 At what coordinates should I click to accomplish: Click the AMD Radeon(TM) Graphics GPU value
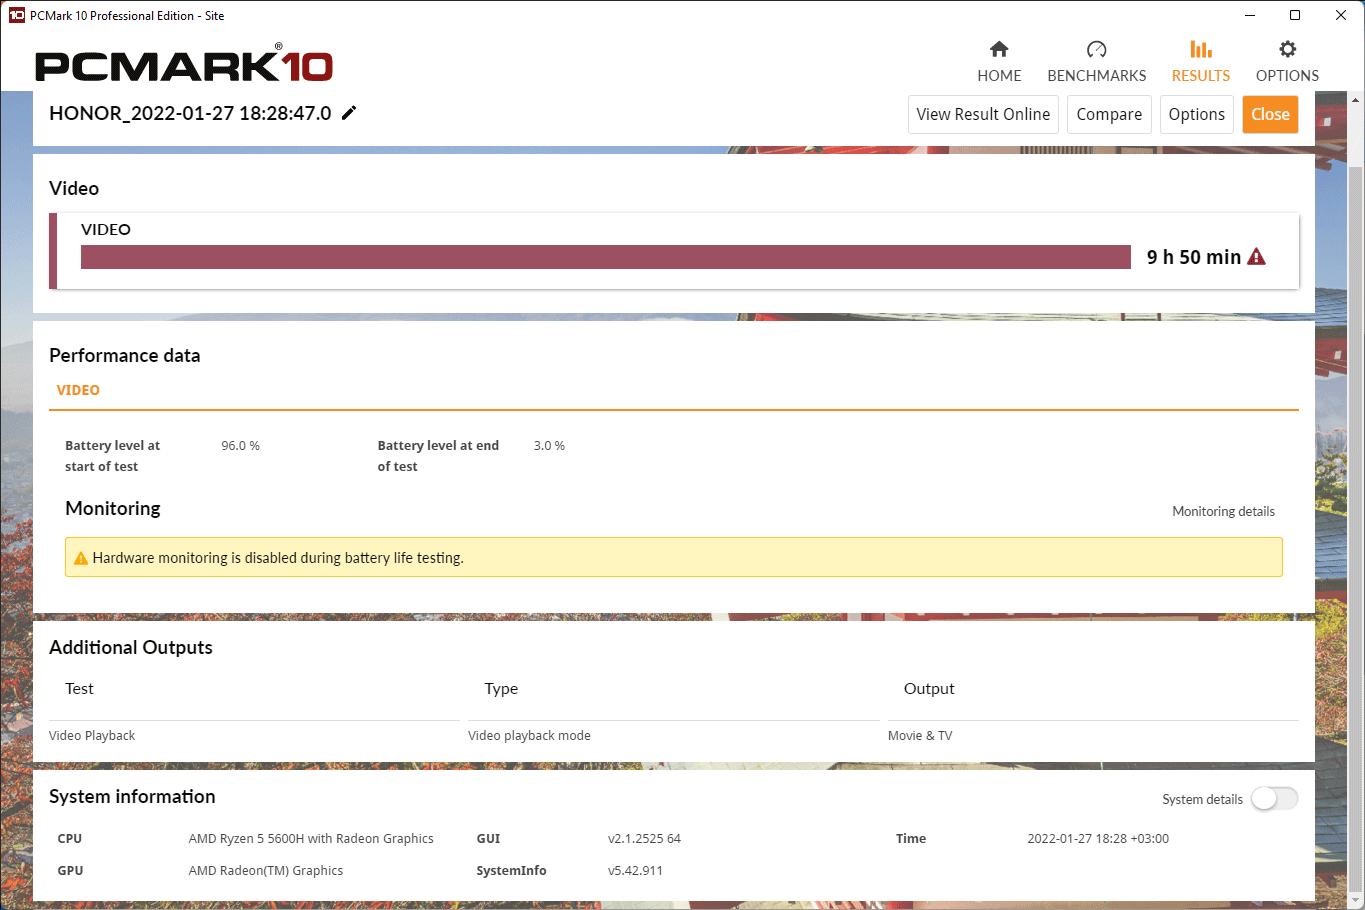266,871
